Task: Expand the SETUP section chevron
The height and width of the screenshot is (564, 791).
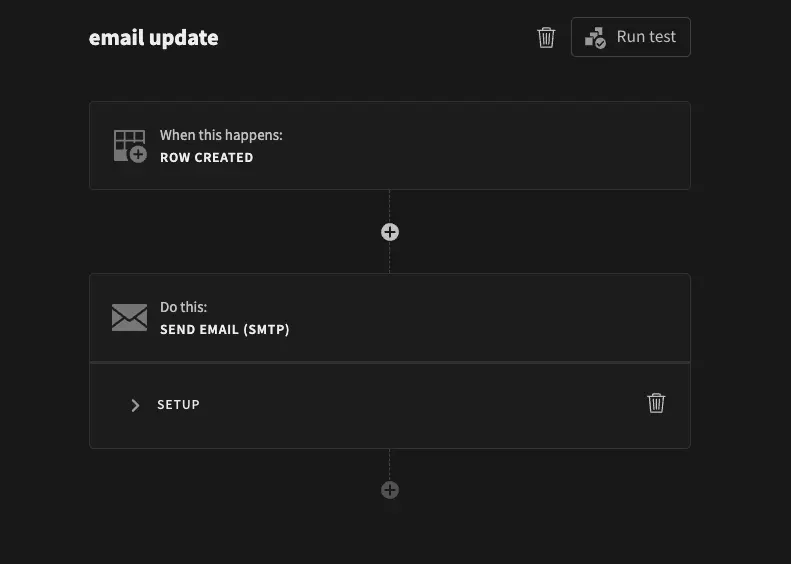Action: 135,405
